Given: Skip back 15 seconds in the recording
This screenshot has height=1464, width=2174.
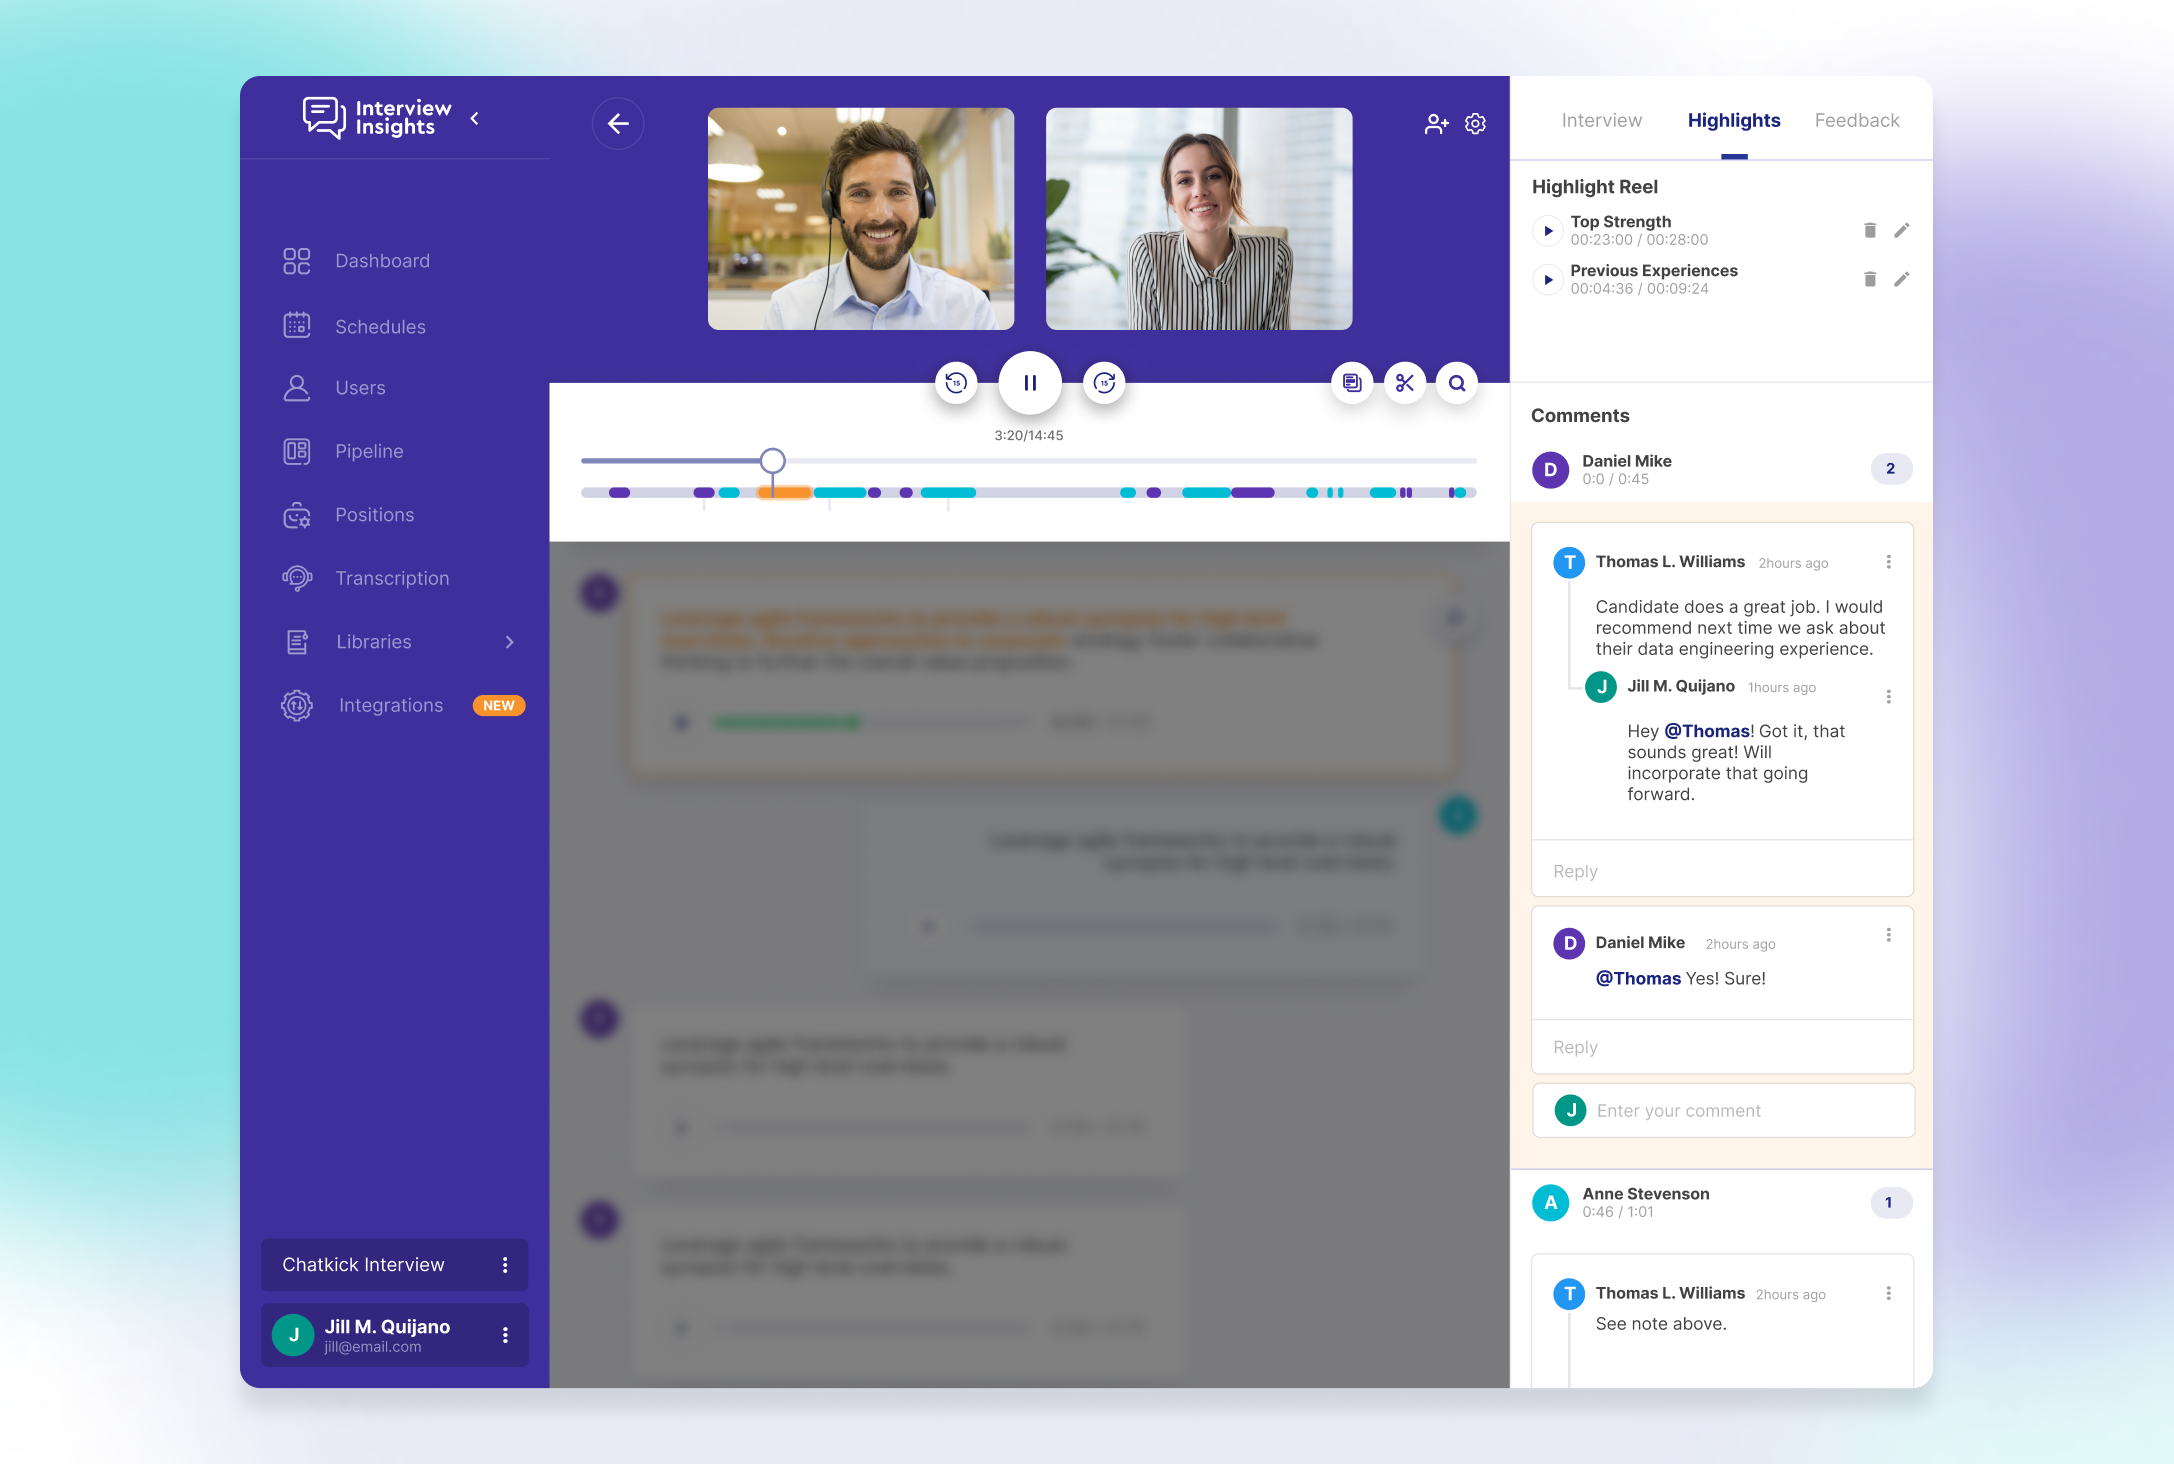Looking at the screenshot, I should pyautogui.click(x=956, y=382).
